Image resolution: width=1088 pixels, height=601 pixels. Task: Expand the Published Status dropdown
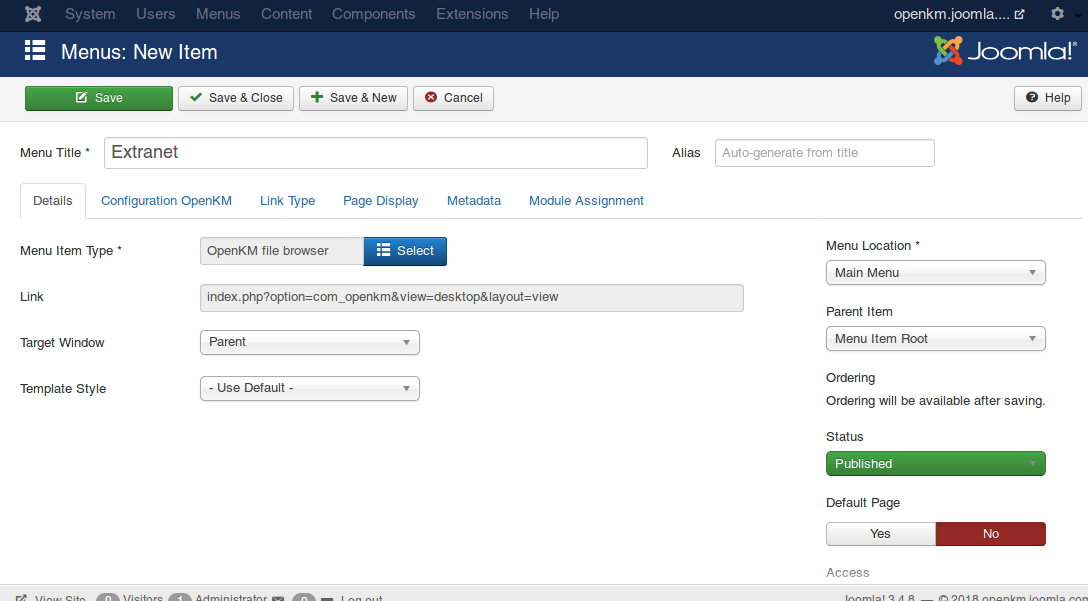coord(935,464)
